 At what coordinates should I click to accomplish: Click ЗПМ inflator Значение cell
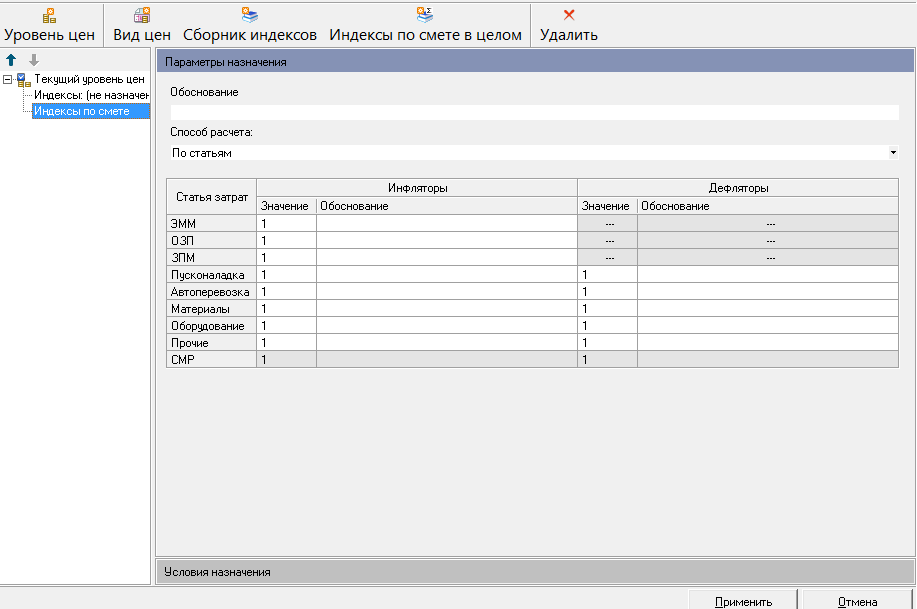coord(287,257)
